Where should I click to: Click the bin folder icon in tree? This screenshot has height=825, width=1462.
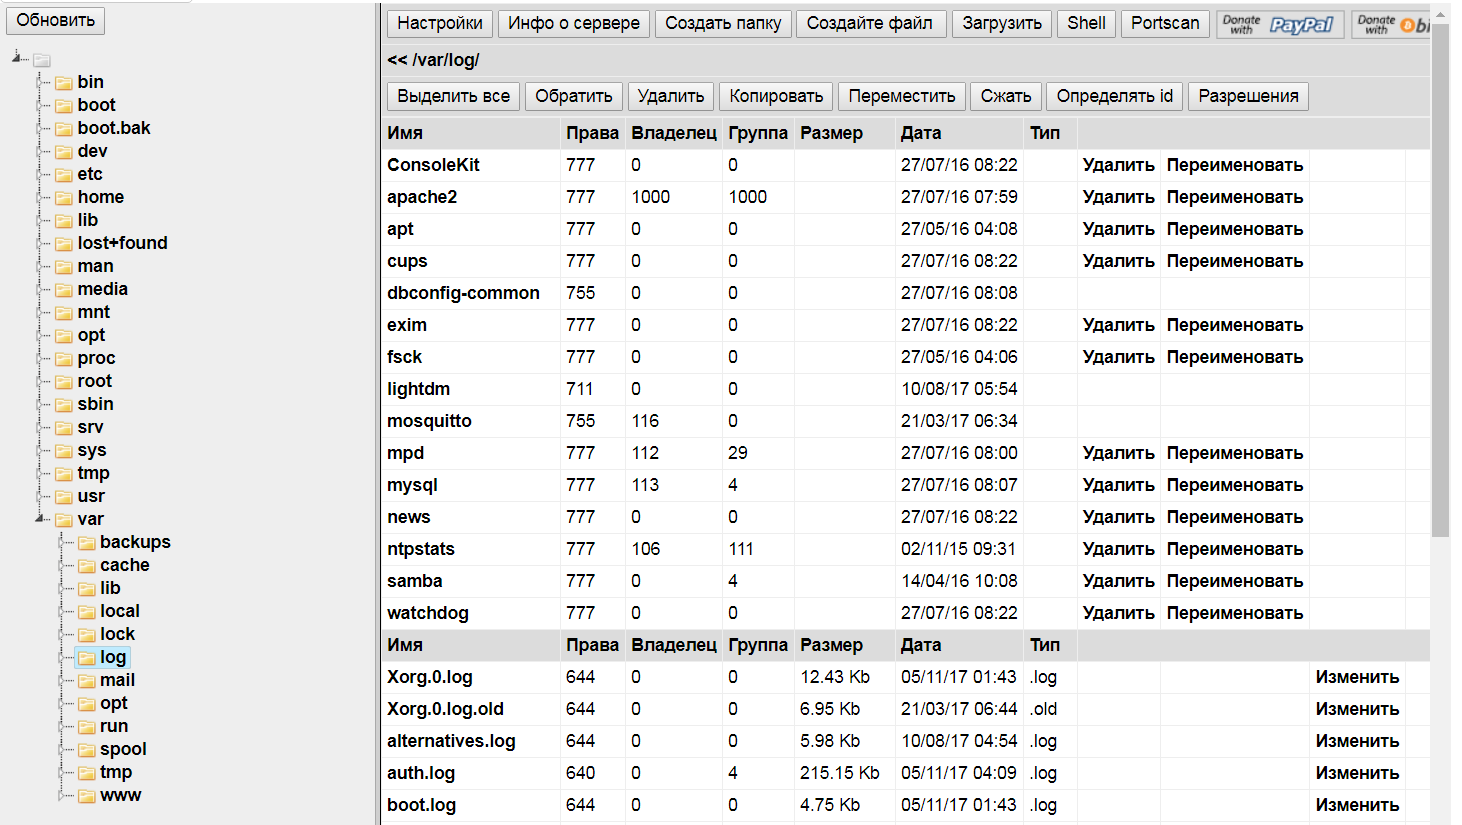point(64,83)
